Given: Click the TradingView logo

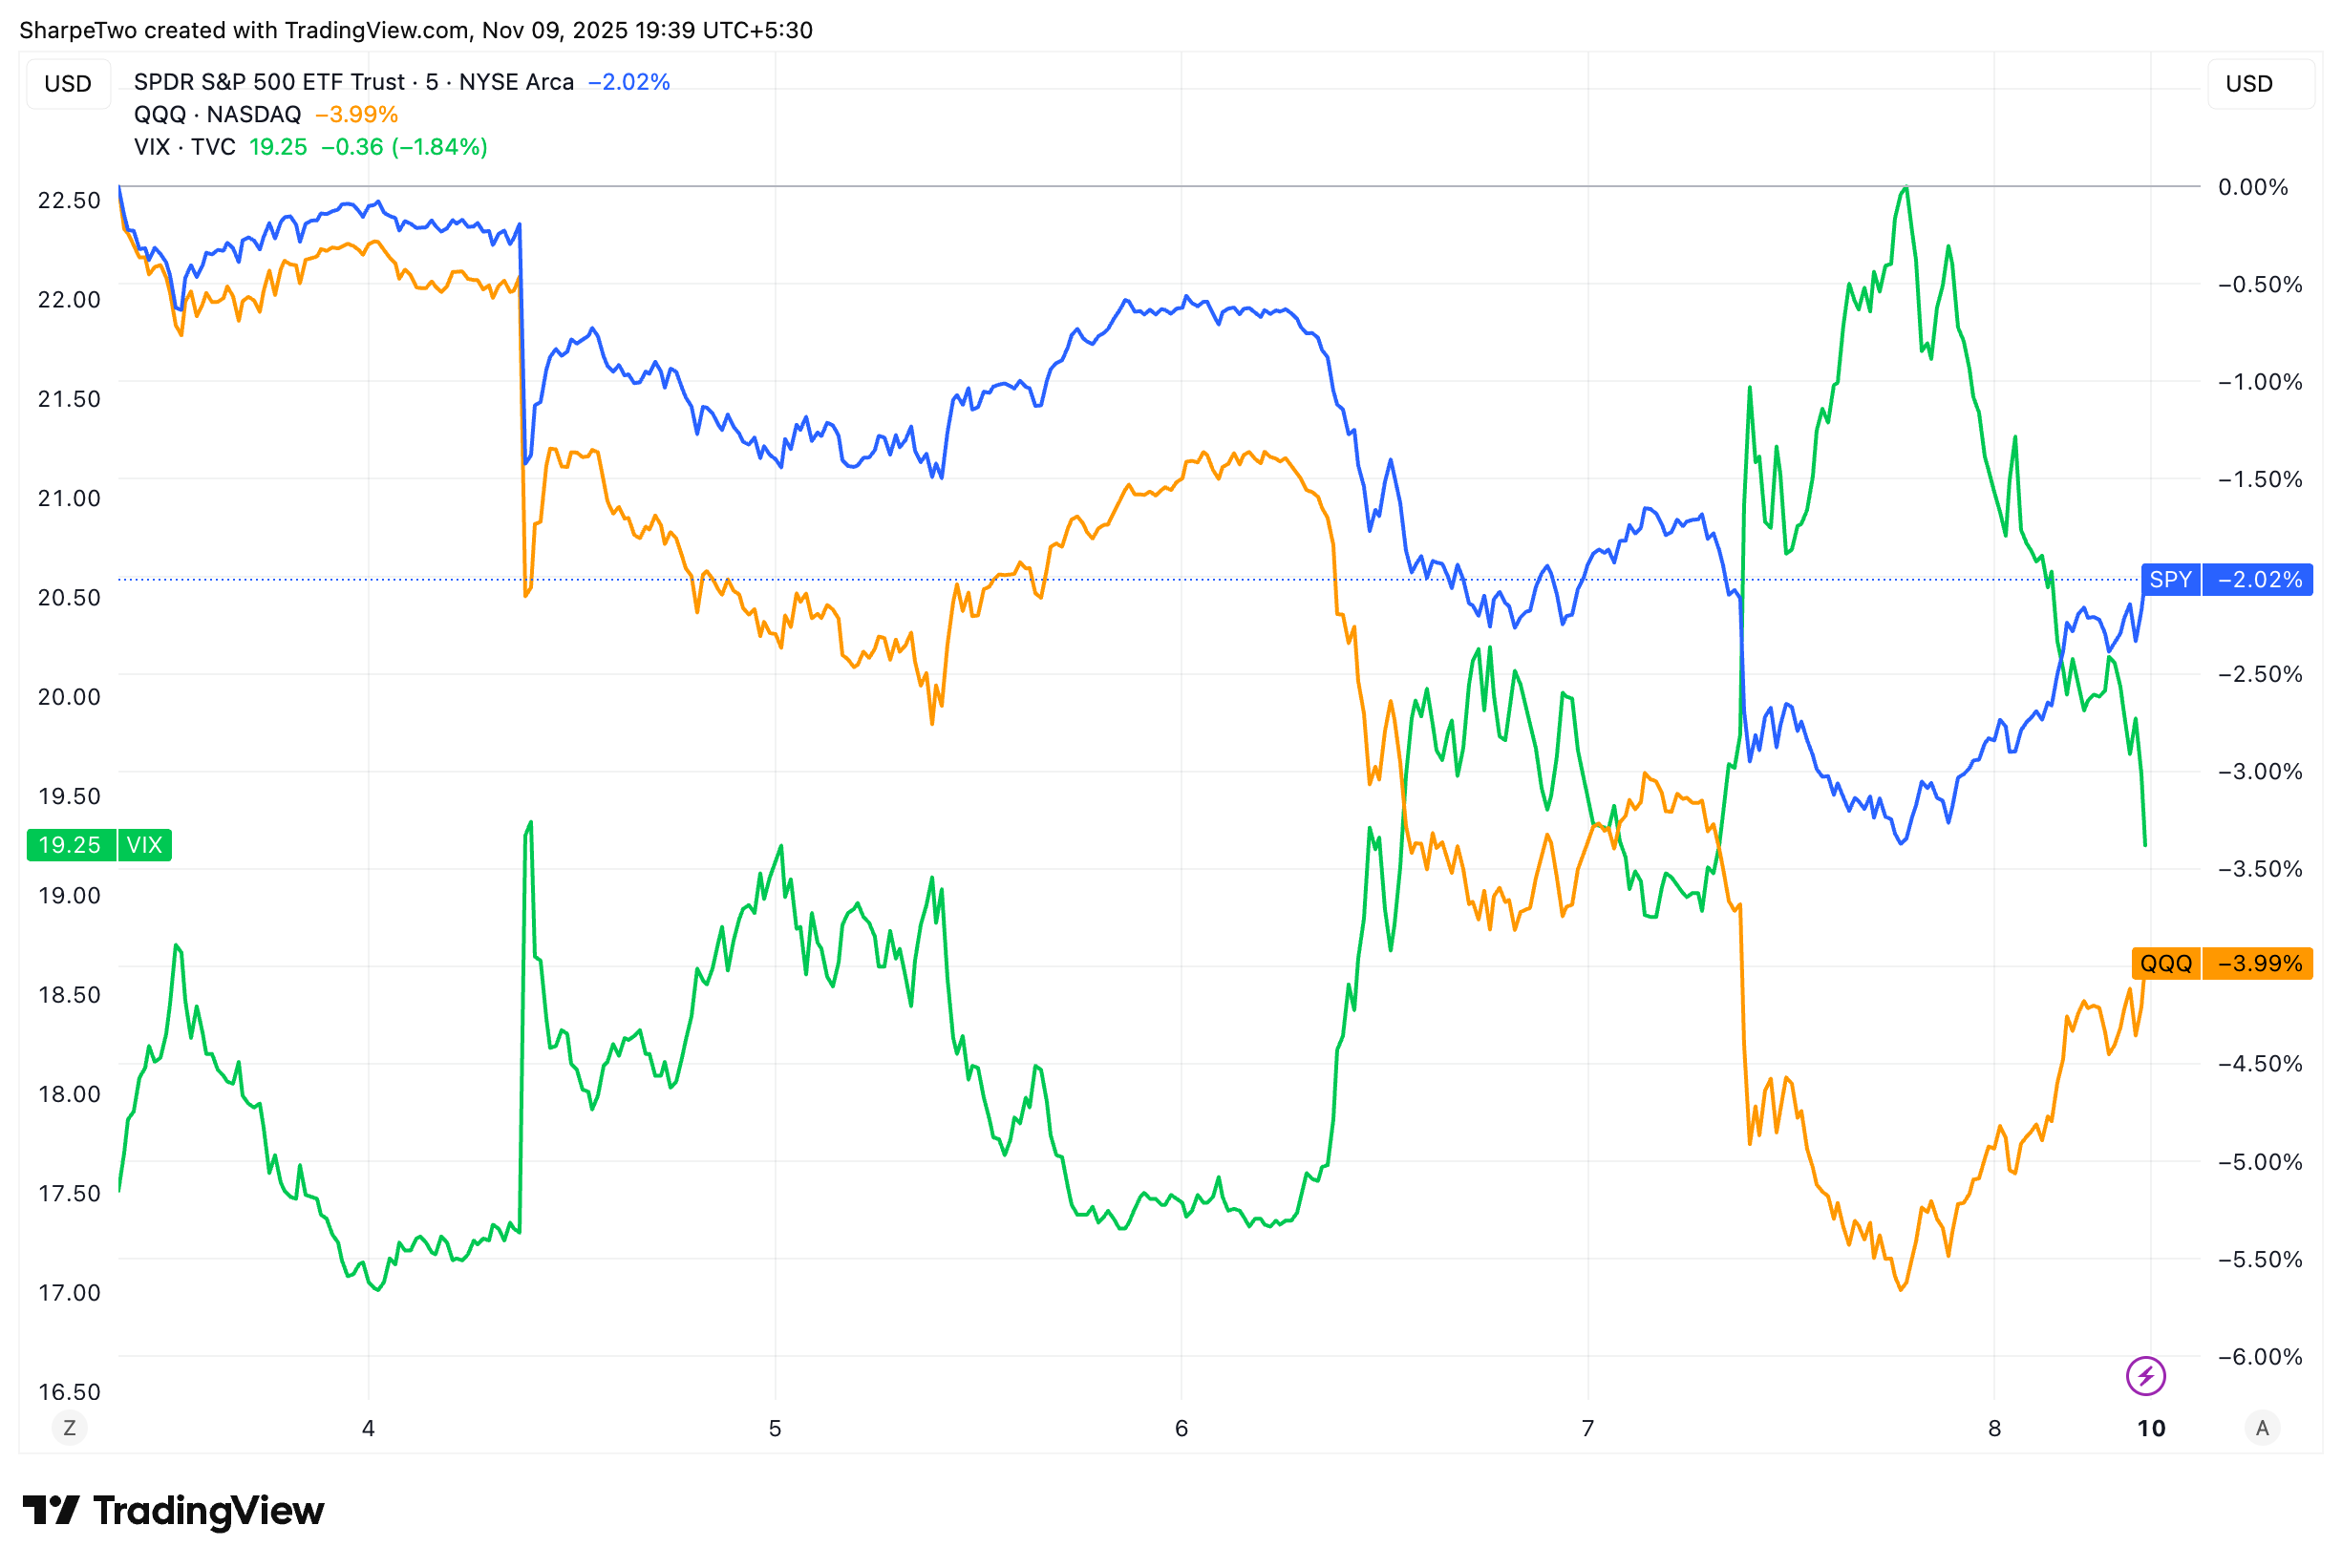Looking at the screenshot, I should [174, 1510].
